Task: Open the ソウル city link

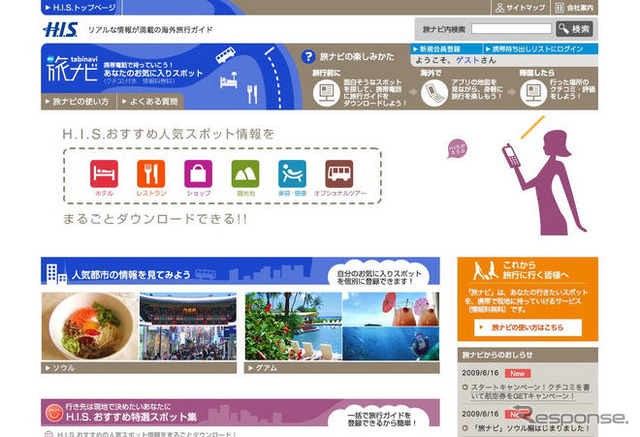Action: pyautogui.click(x=139, y=368)
